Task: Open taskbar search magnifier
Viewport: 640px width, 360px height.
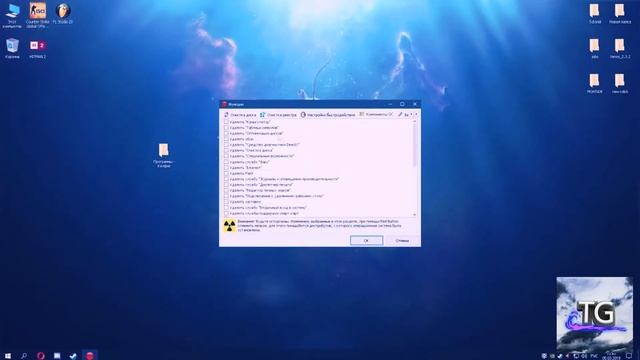Action: click(x=24, y=356)
